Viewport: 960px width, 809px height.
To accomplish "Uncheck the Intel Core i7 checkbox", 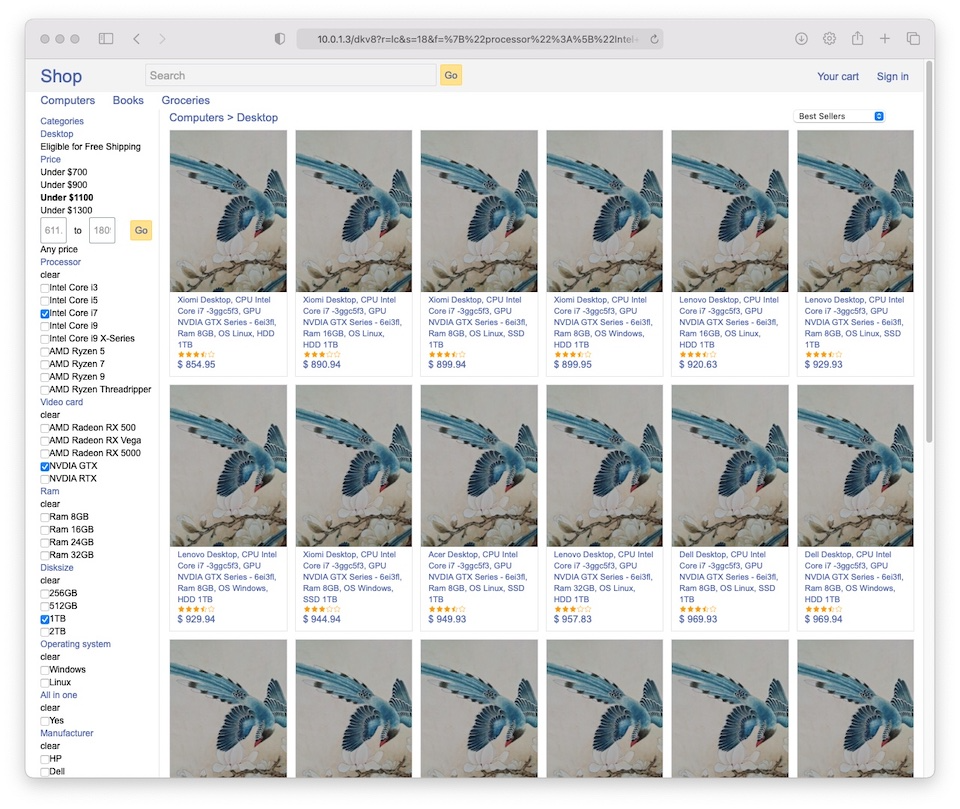I will click(45, 313).
